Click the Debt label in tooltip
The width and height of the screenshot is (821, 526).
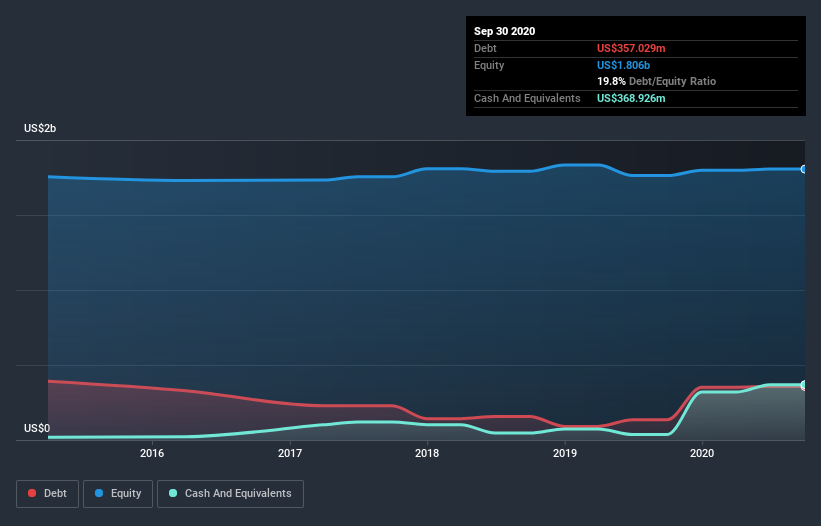(x=485, y=48)
